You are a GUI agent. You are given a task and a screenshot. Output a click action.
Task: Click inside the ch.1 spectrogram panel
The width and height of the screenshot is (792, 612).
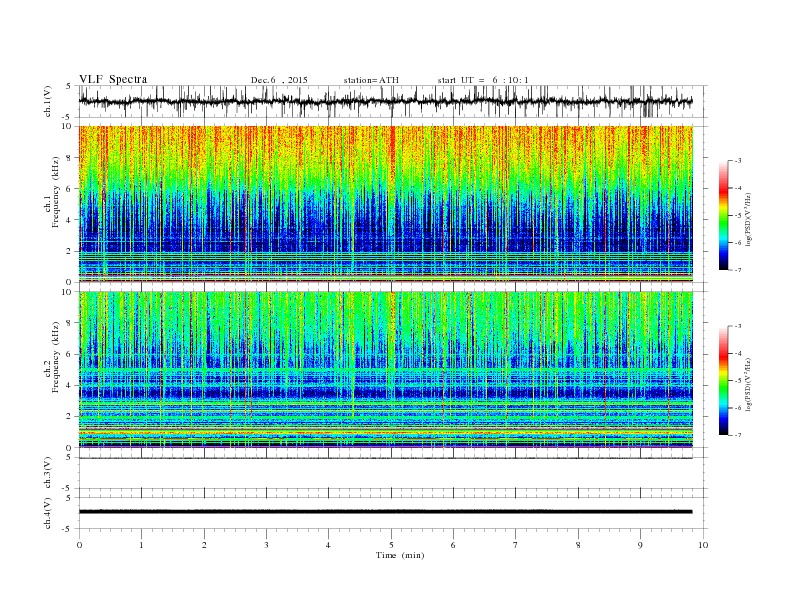[x=385, y=204]
